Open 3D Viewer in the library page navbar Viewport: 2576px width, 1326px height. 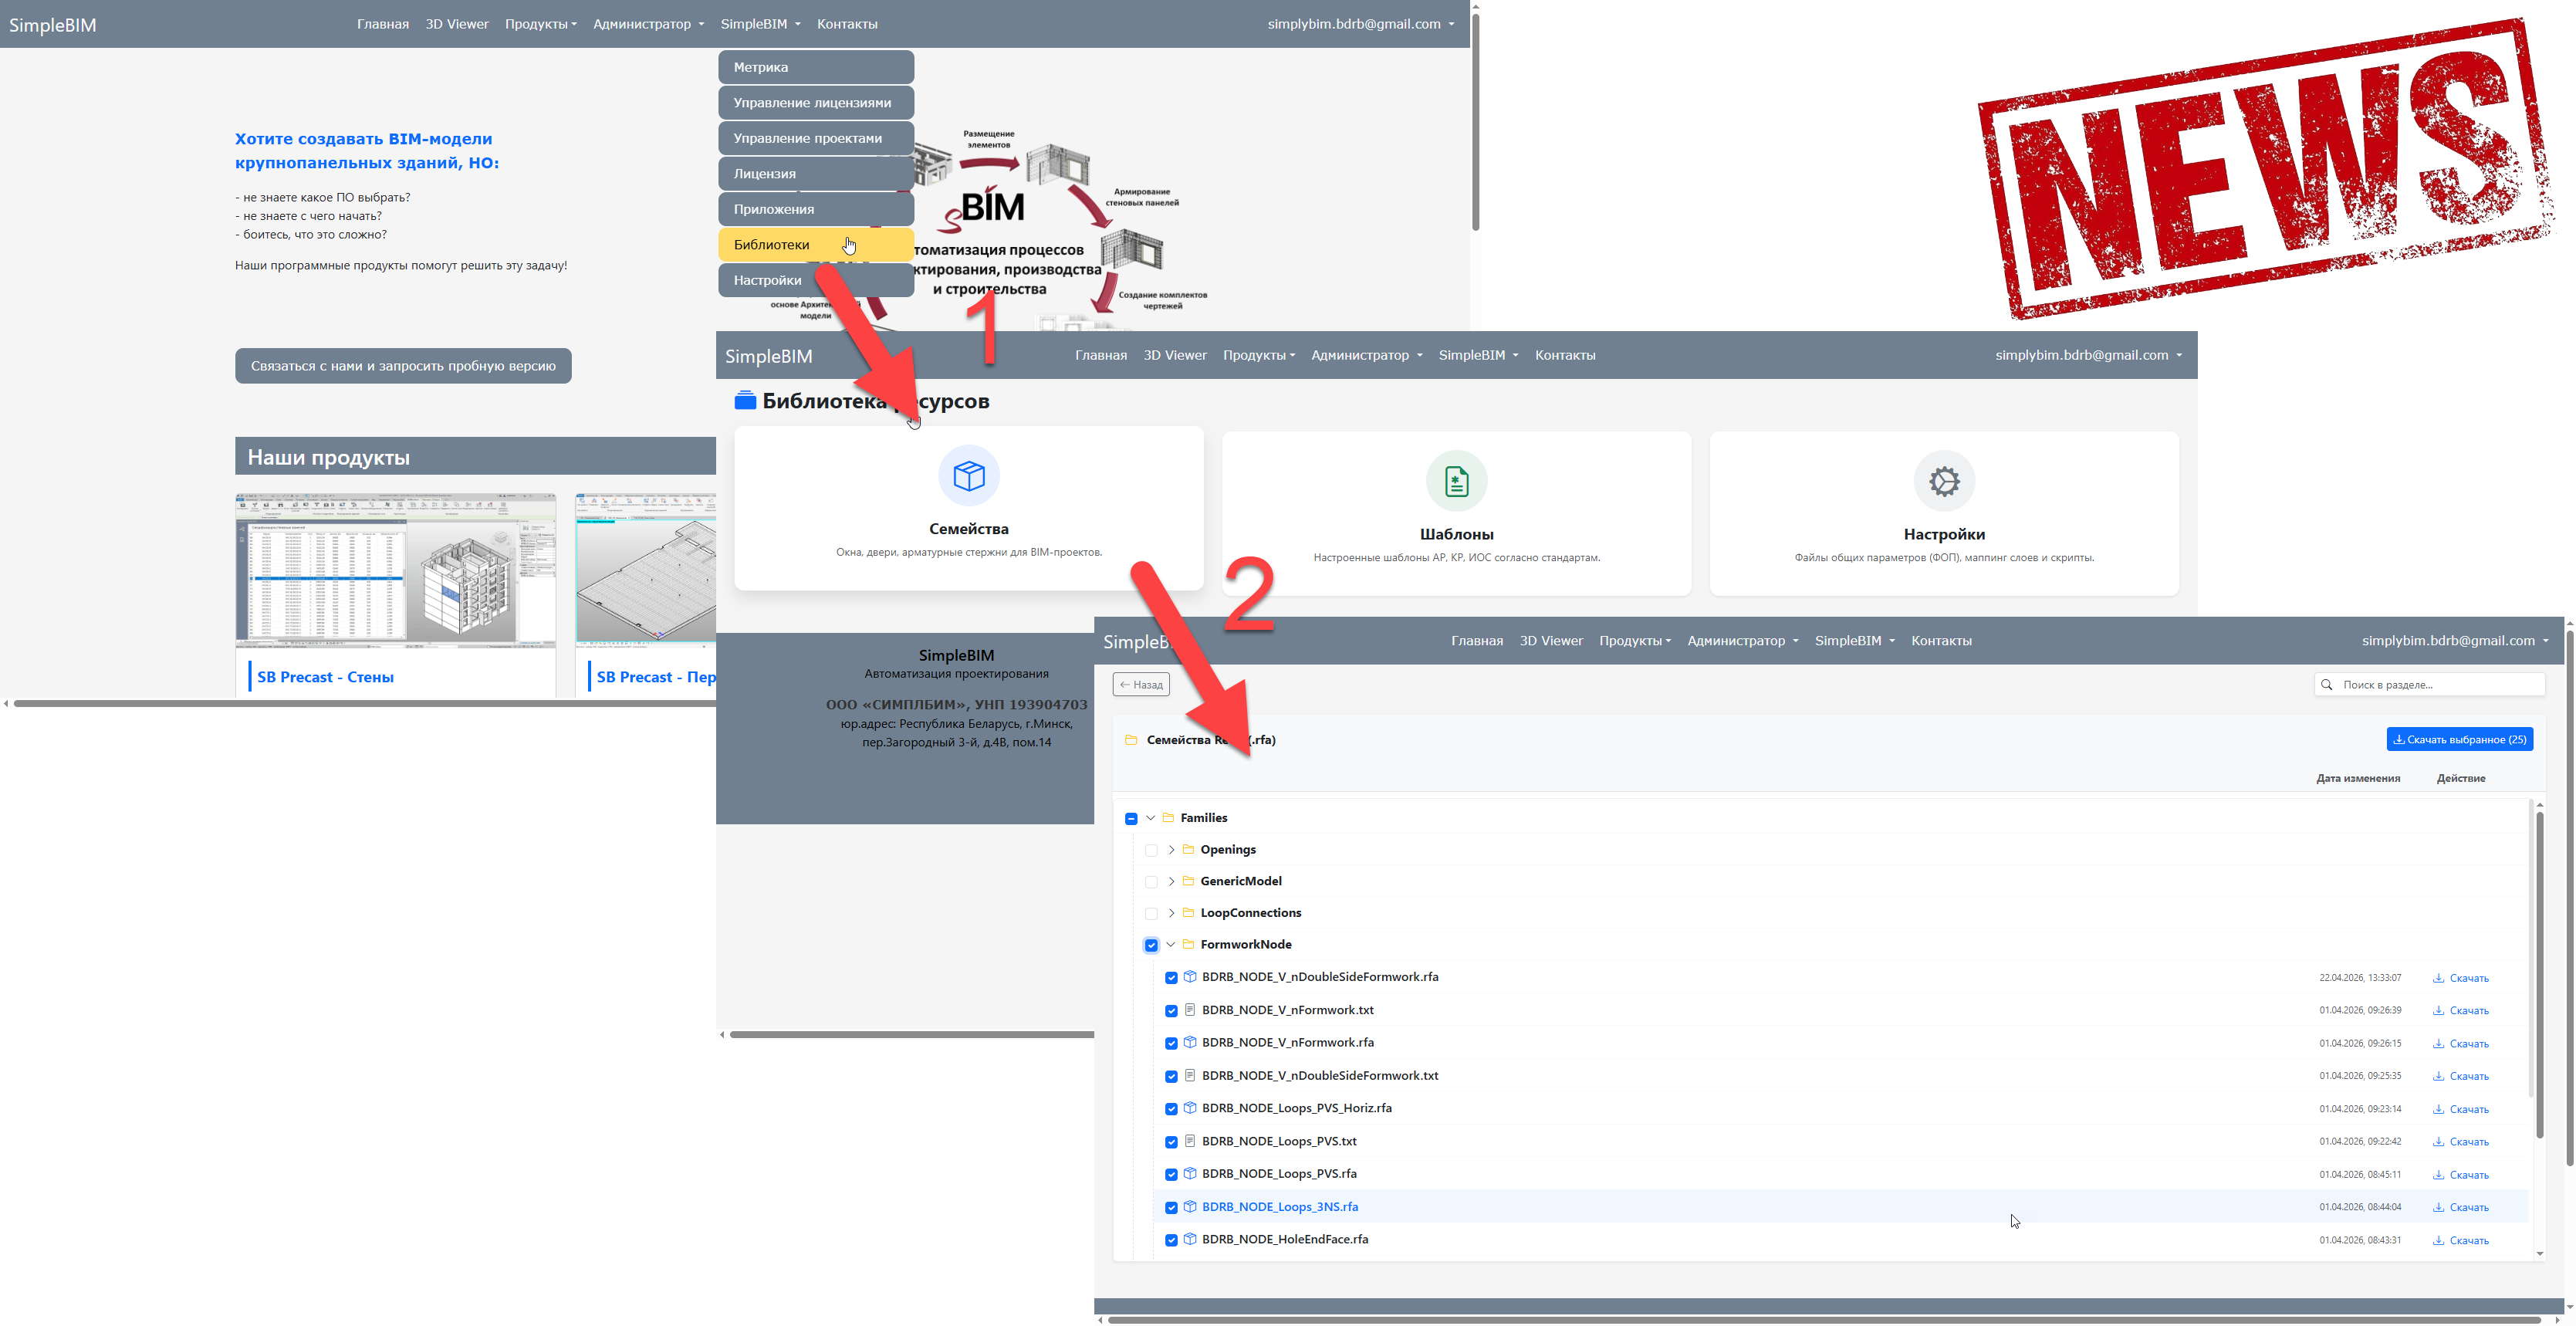click(1175, 355)
